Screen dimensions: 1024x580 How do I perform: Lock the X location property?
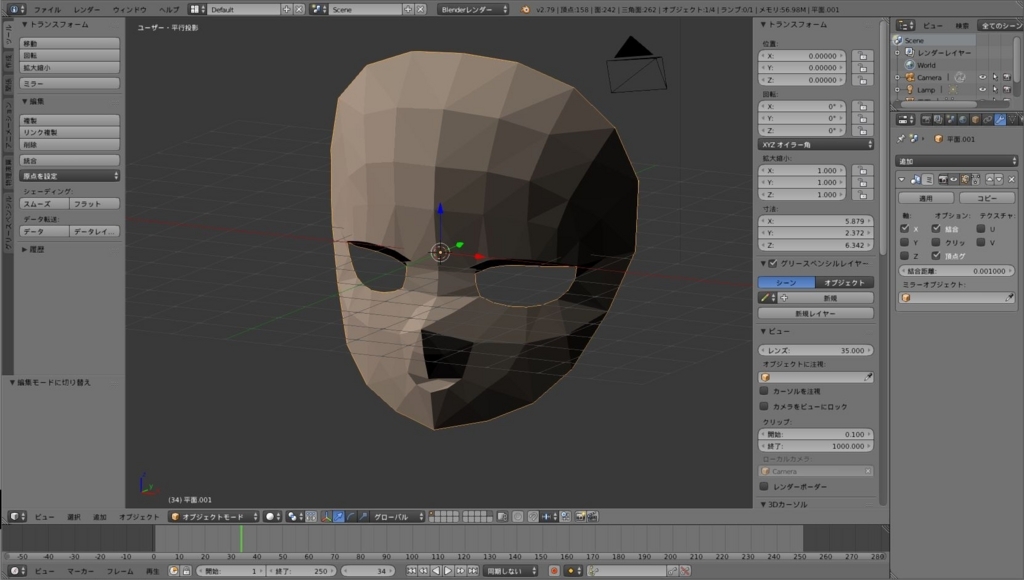pyautogui.click(x=862, y=56)
